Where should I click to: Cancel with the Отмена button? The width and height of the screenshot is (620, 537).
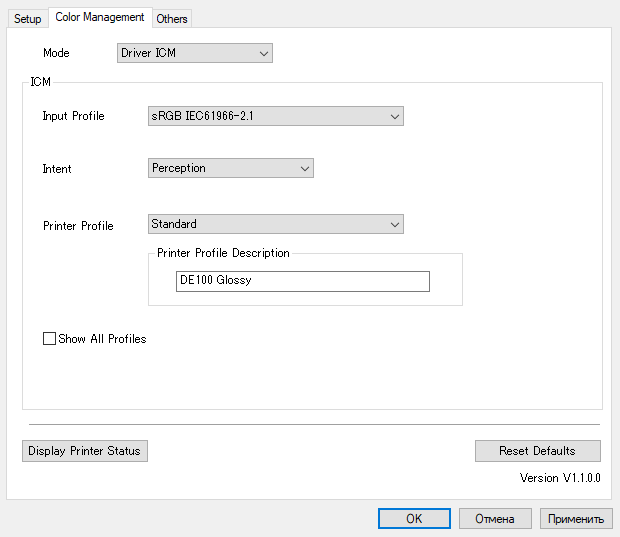(x=494, y=519)
